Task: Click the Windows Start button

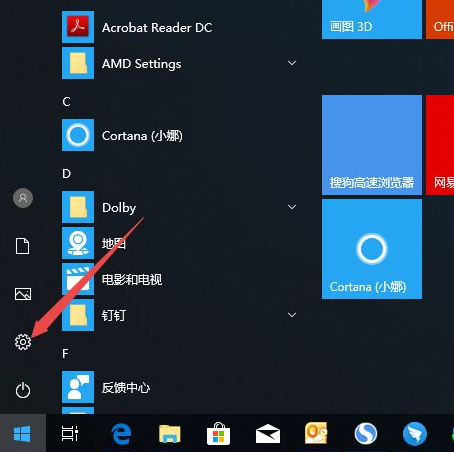Action: pos(23,433)
